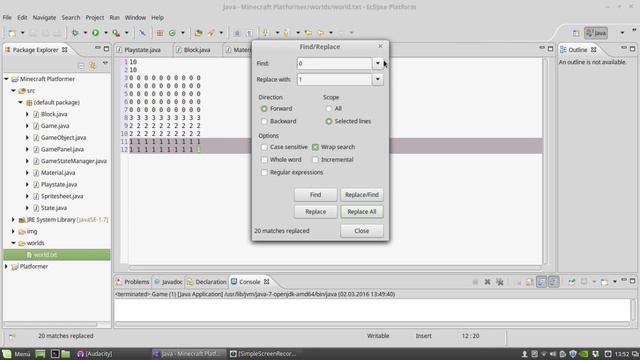The image size is (640, 360).
Task: Open the Project menu
Action: [x=95, y=18]
